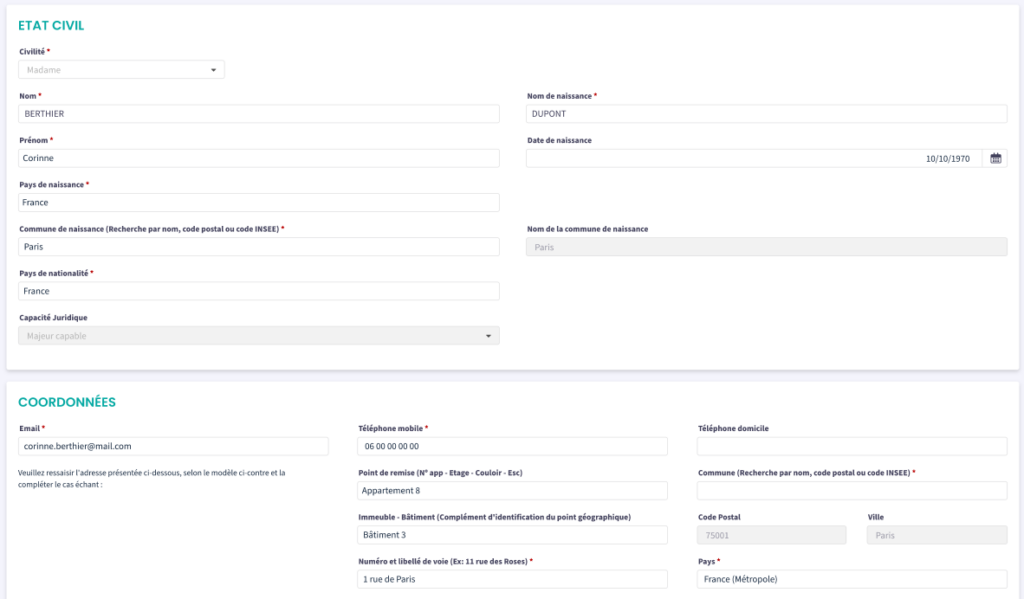
Task: Click the Pays field France (Métropole)
Action: (851, 579)
